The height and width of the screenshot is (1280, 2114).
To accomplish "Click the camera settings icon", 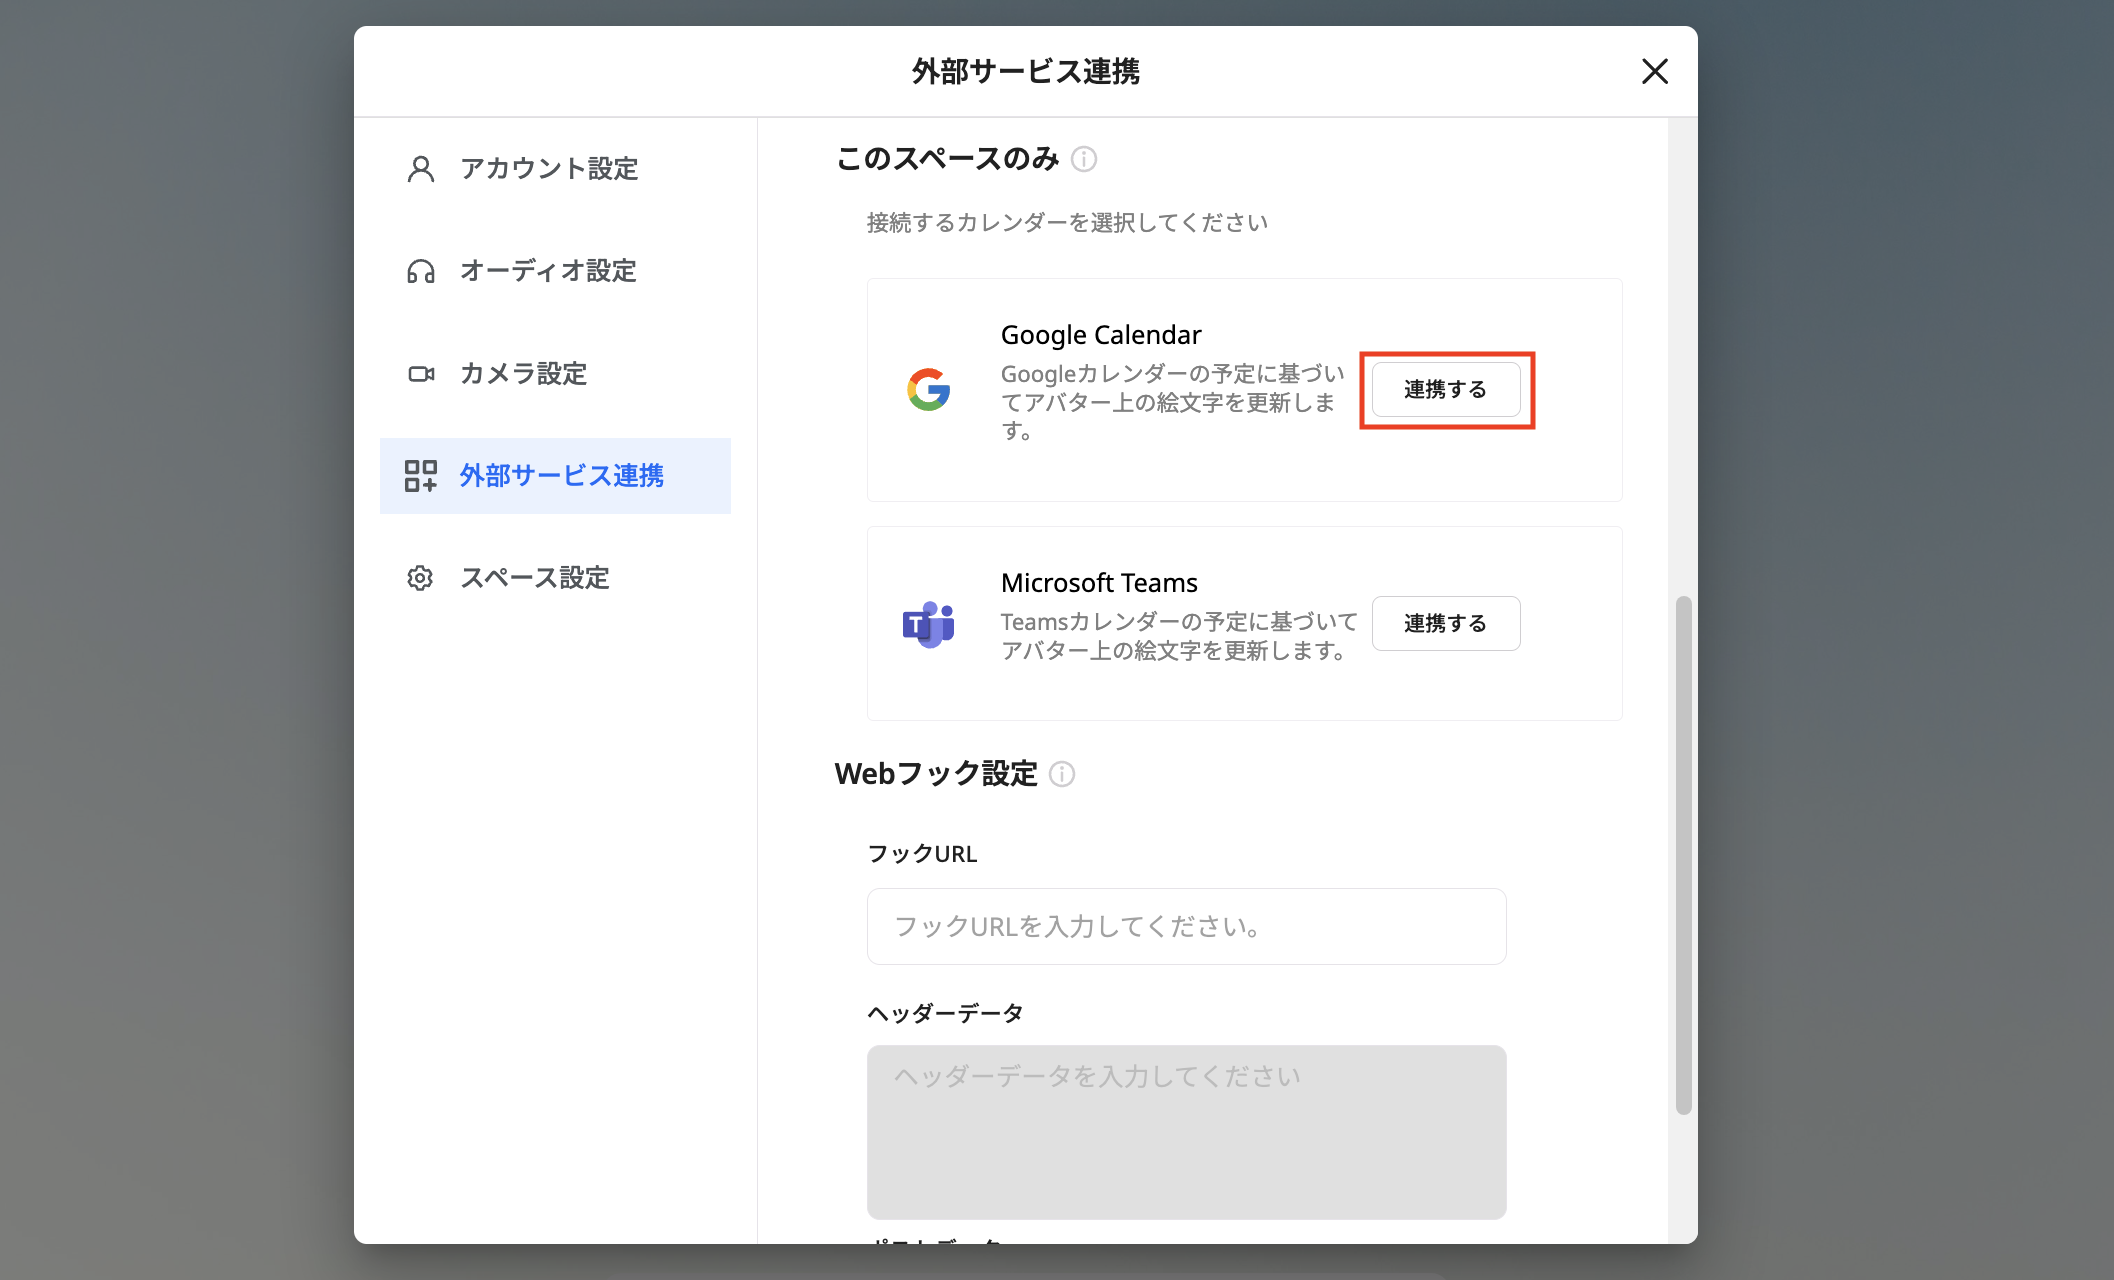I will pos(421,374).
